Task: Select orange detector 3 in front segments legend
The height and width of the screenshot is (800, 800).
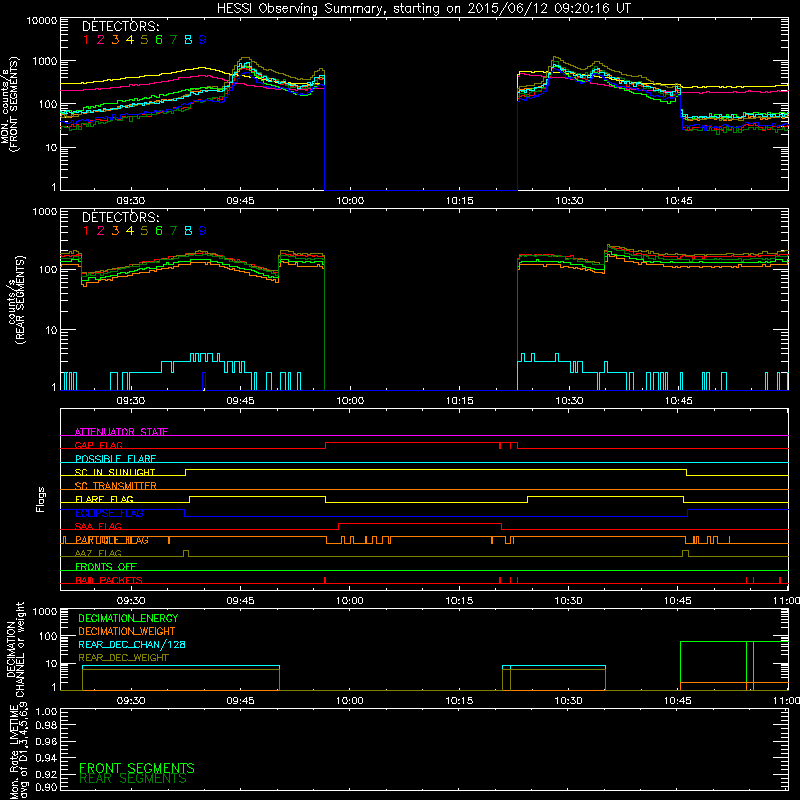Action: [115, 40]
